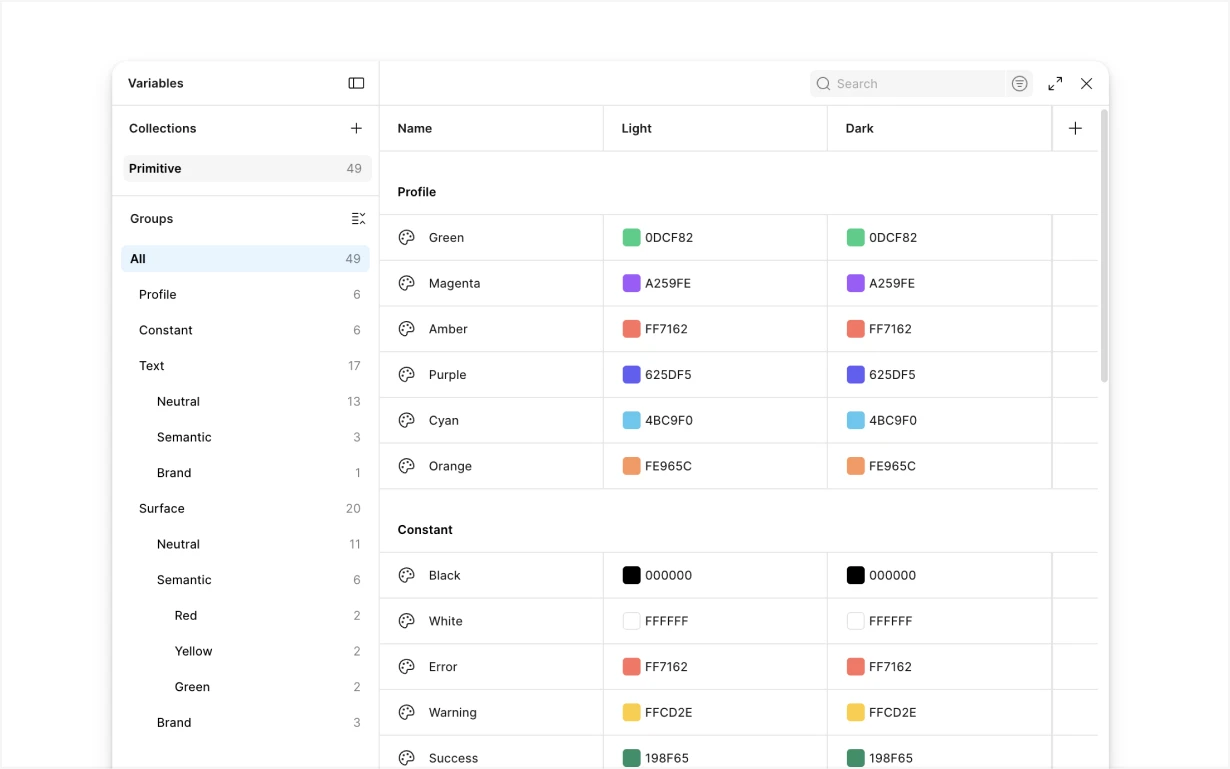Click the Dark mode swatch for Magenta
This screenshot has width=1230, height=769.
pyautogui.click(x=855, y=284)
